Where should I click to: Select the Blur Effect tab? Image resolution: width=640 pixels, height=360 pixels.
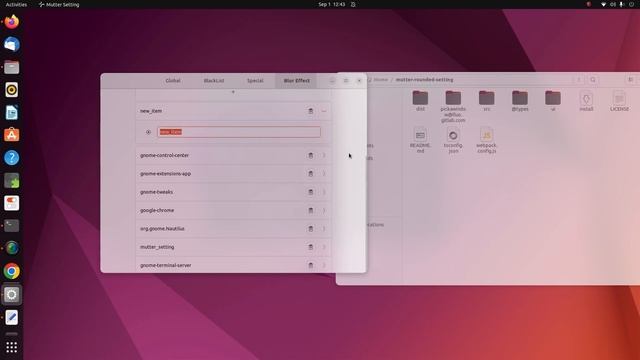tap(297, 81)
